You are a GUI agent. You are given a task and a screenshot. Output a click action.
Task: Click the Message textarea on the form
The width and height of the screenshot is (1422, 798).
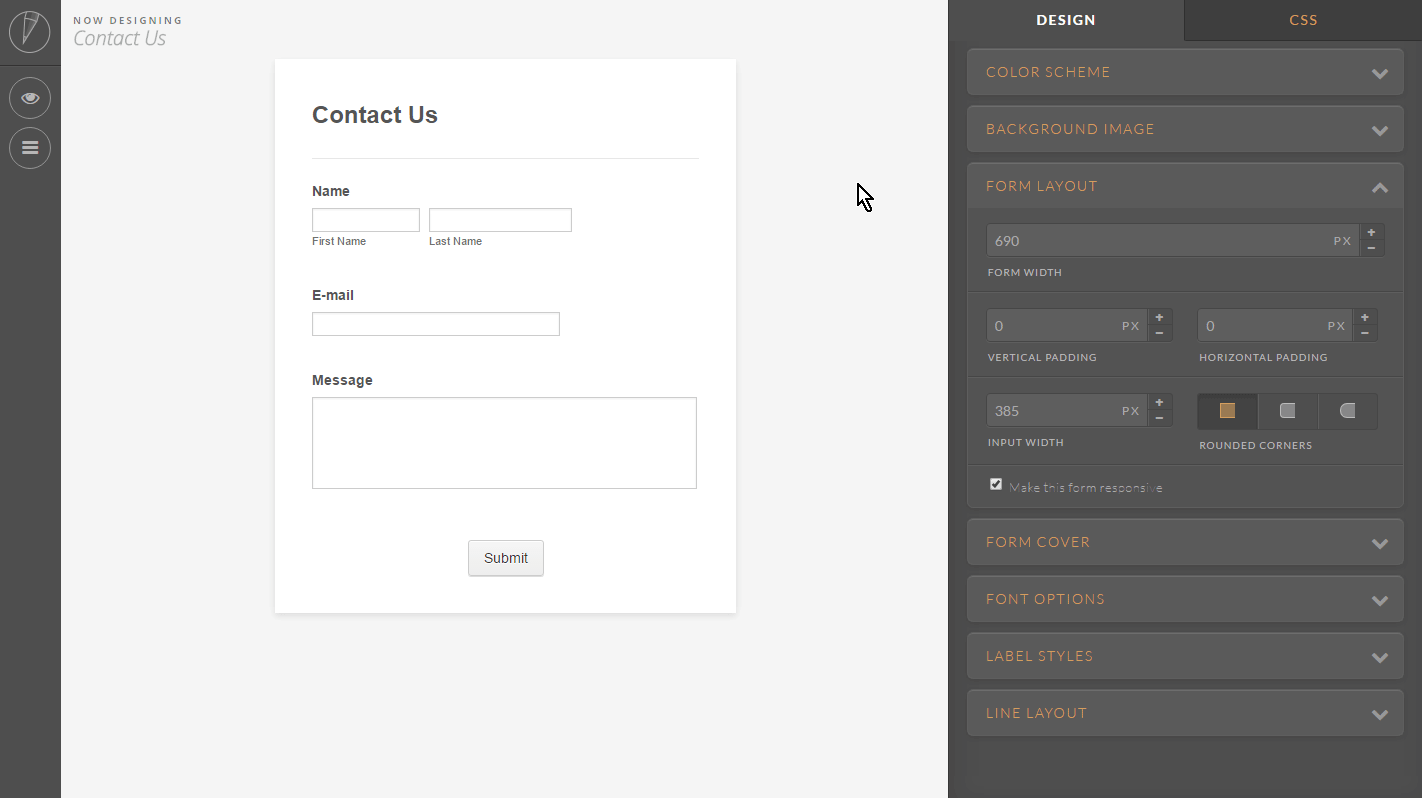tap(504, 442)
